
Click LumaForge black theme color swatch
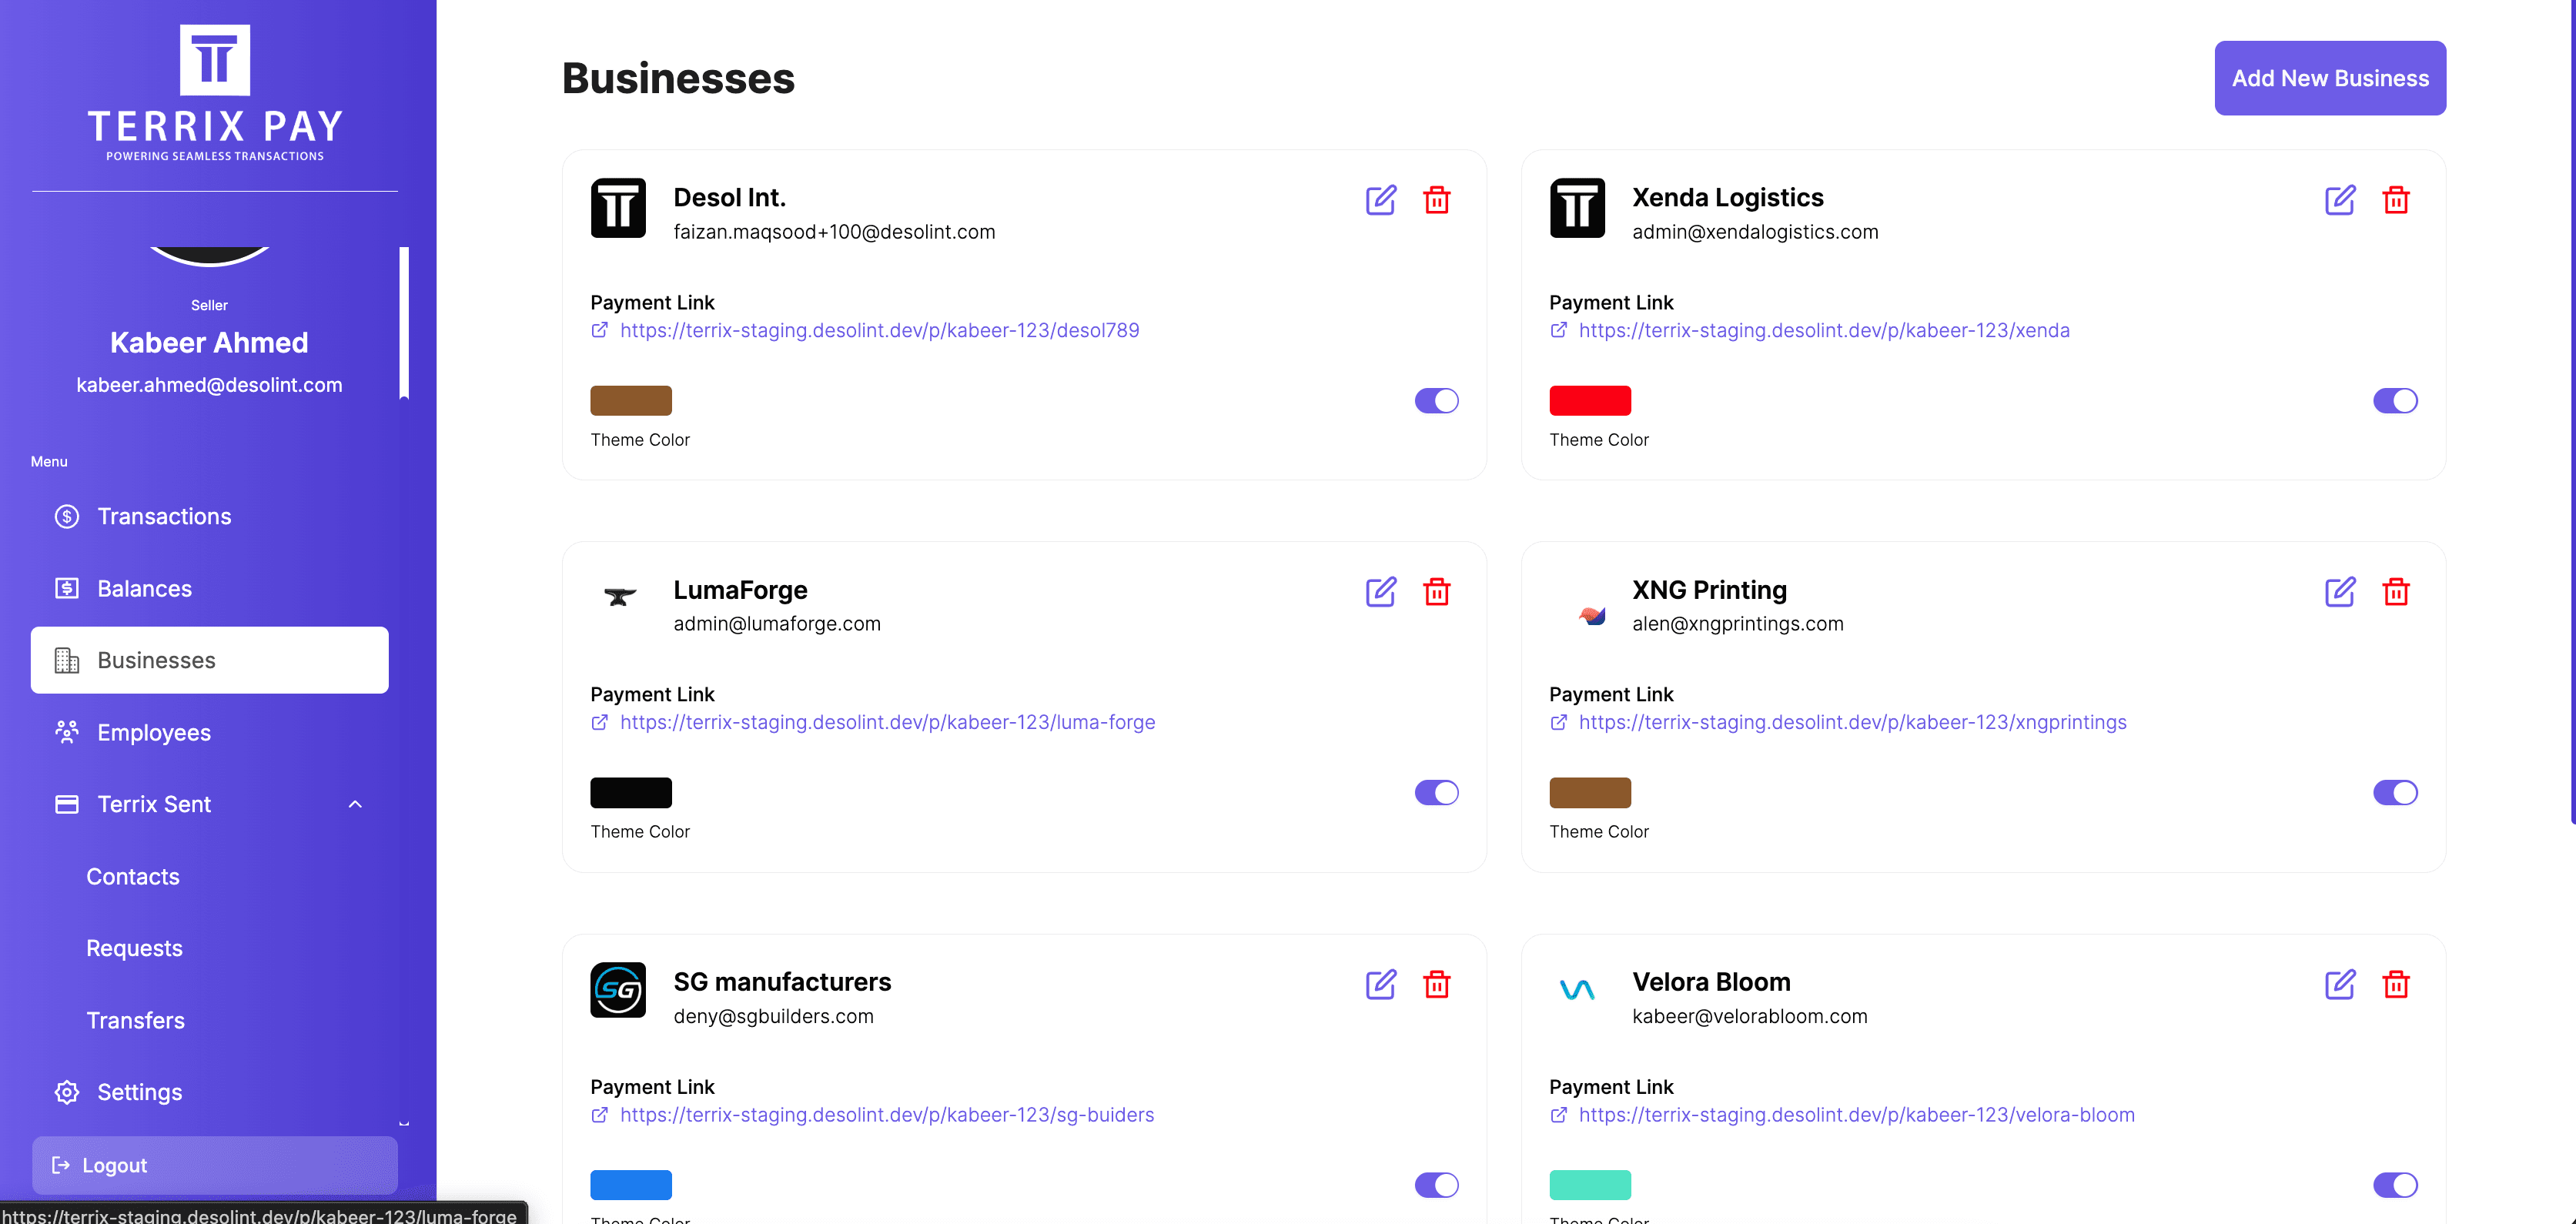click(631, 793)
